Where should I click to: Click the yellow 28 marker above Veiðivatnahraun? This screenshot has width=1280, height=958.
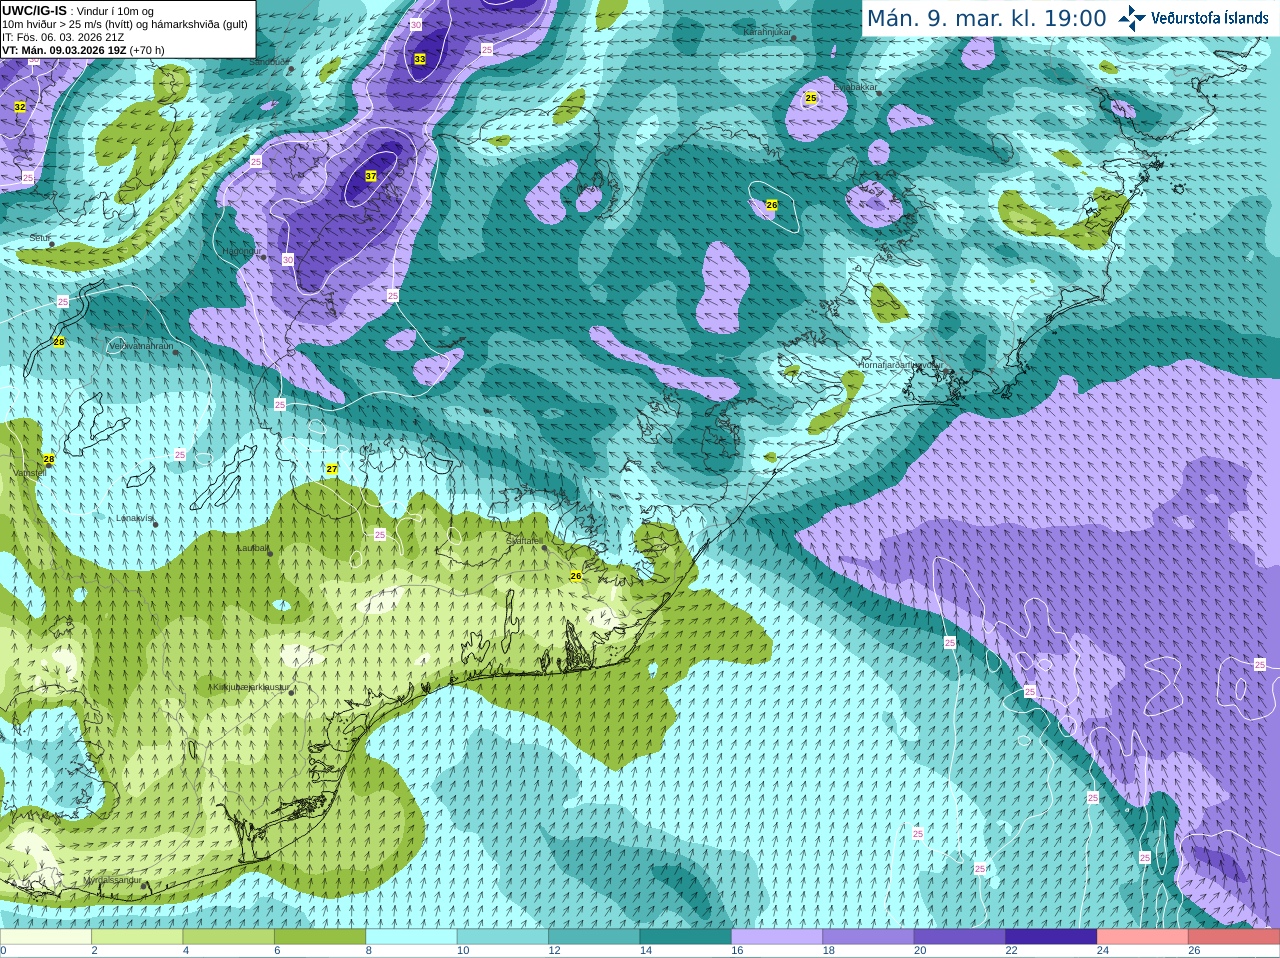pos(59,342)
